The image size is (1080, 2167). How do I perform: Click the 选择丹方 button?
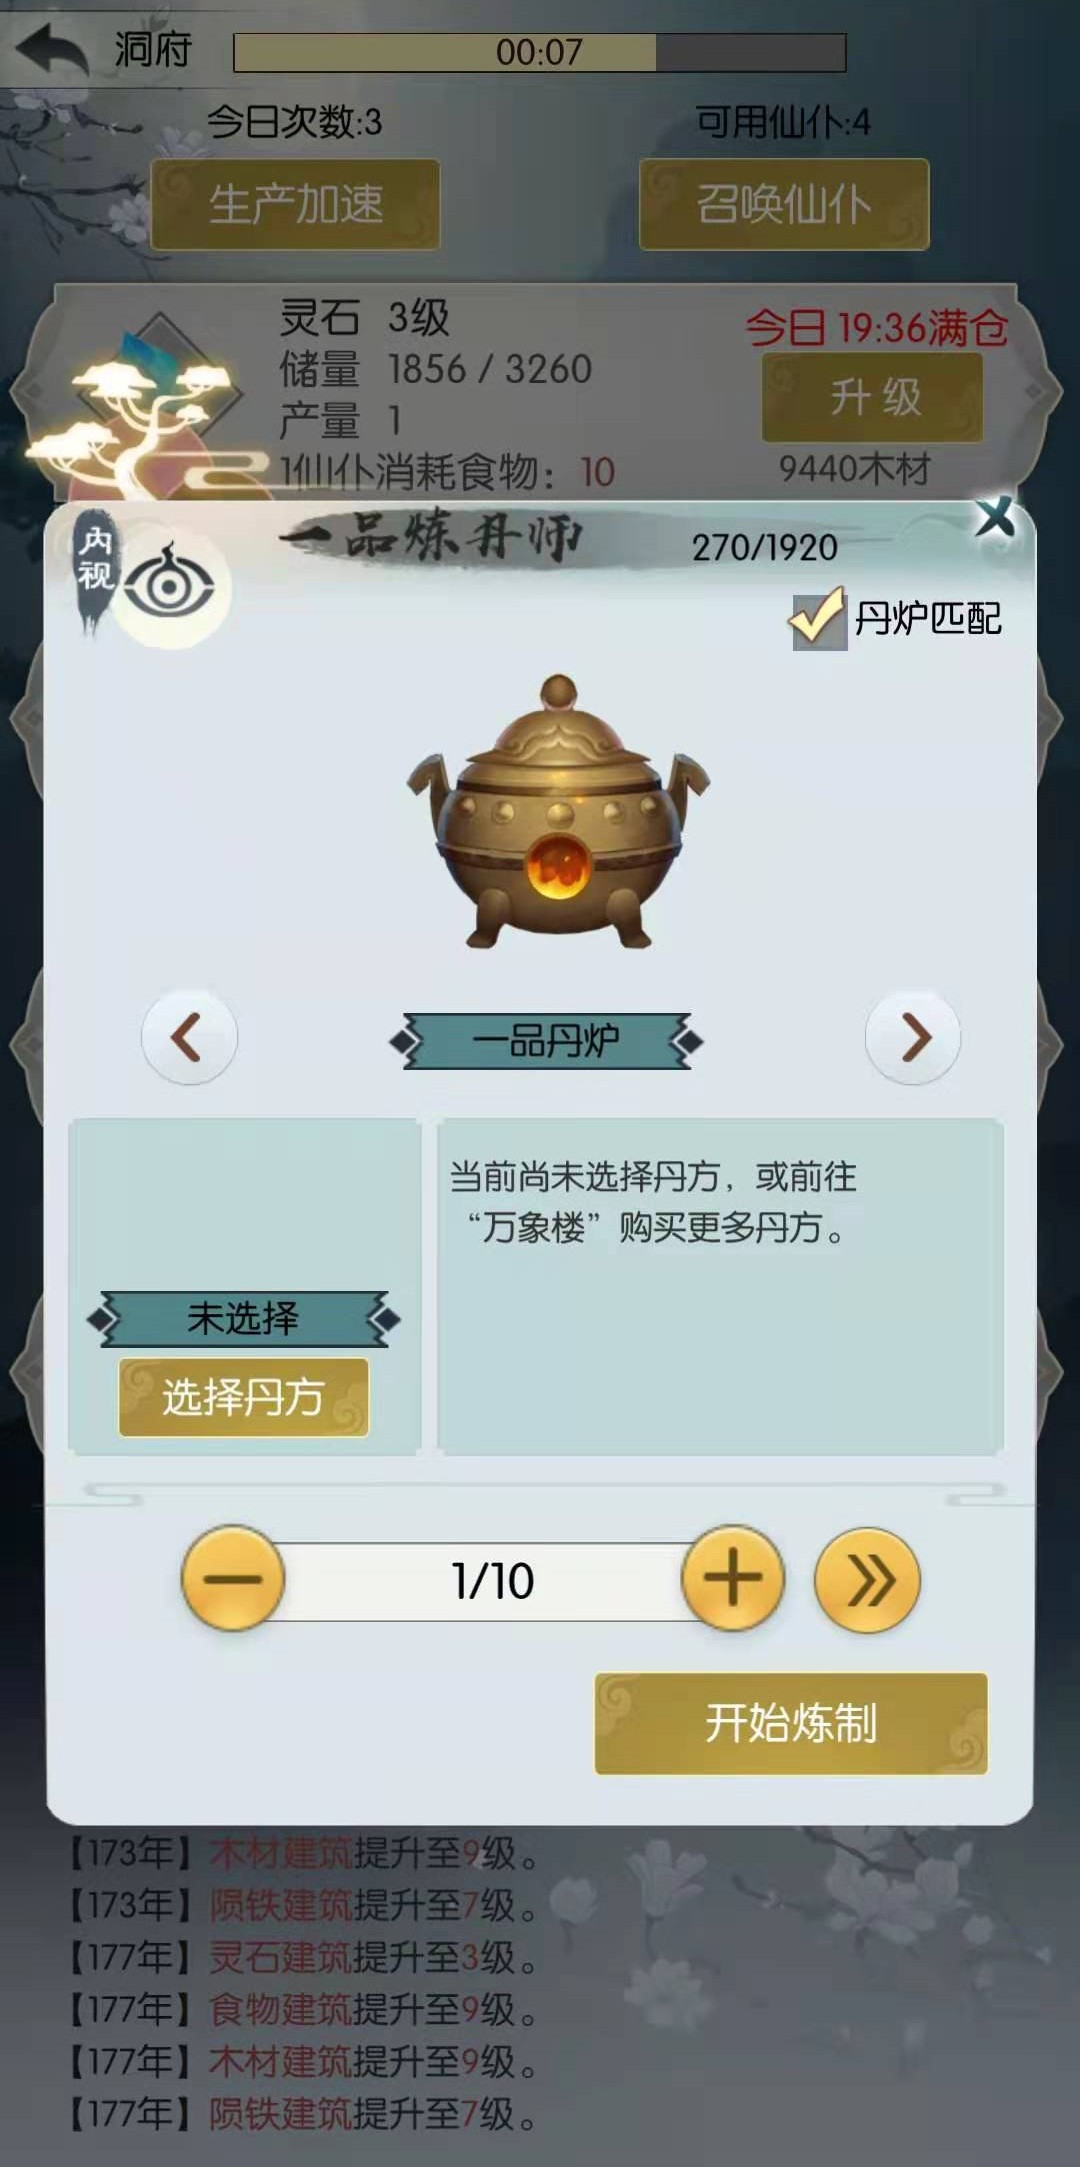click(243, 1396)
